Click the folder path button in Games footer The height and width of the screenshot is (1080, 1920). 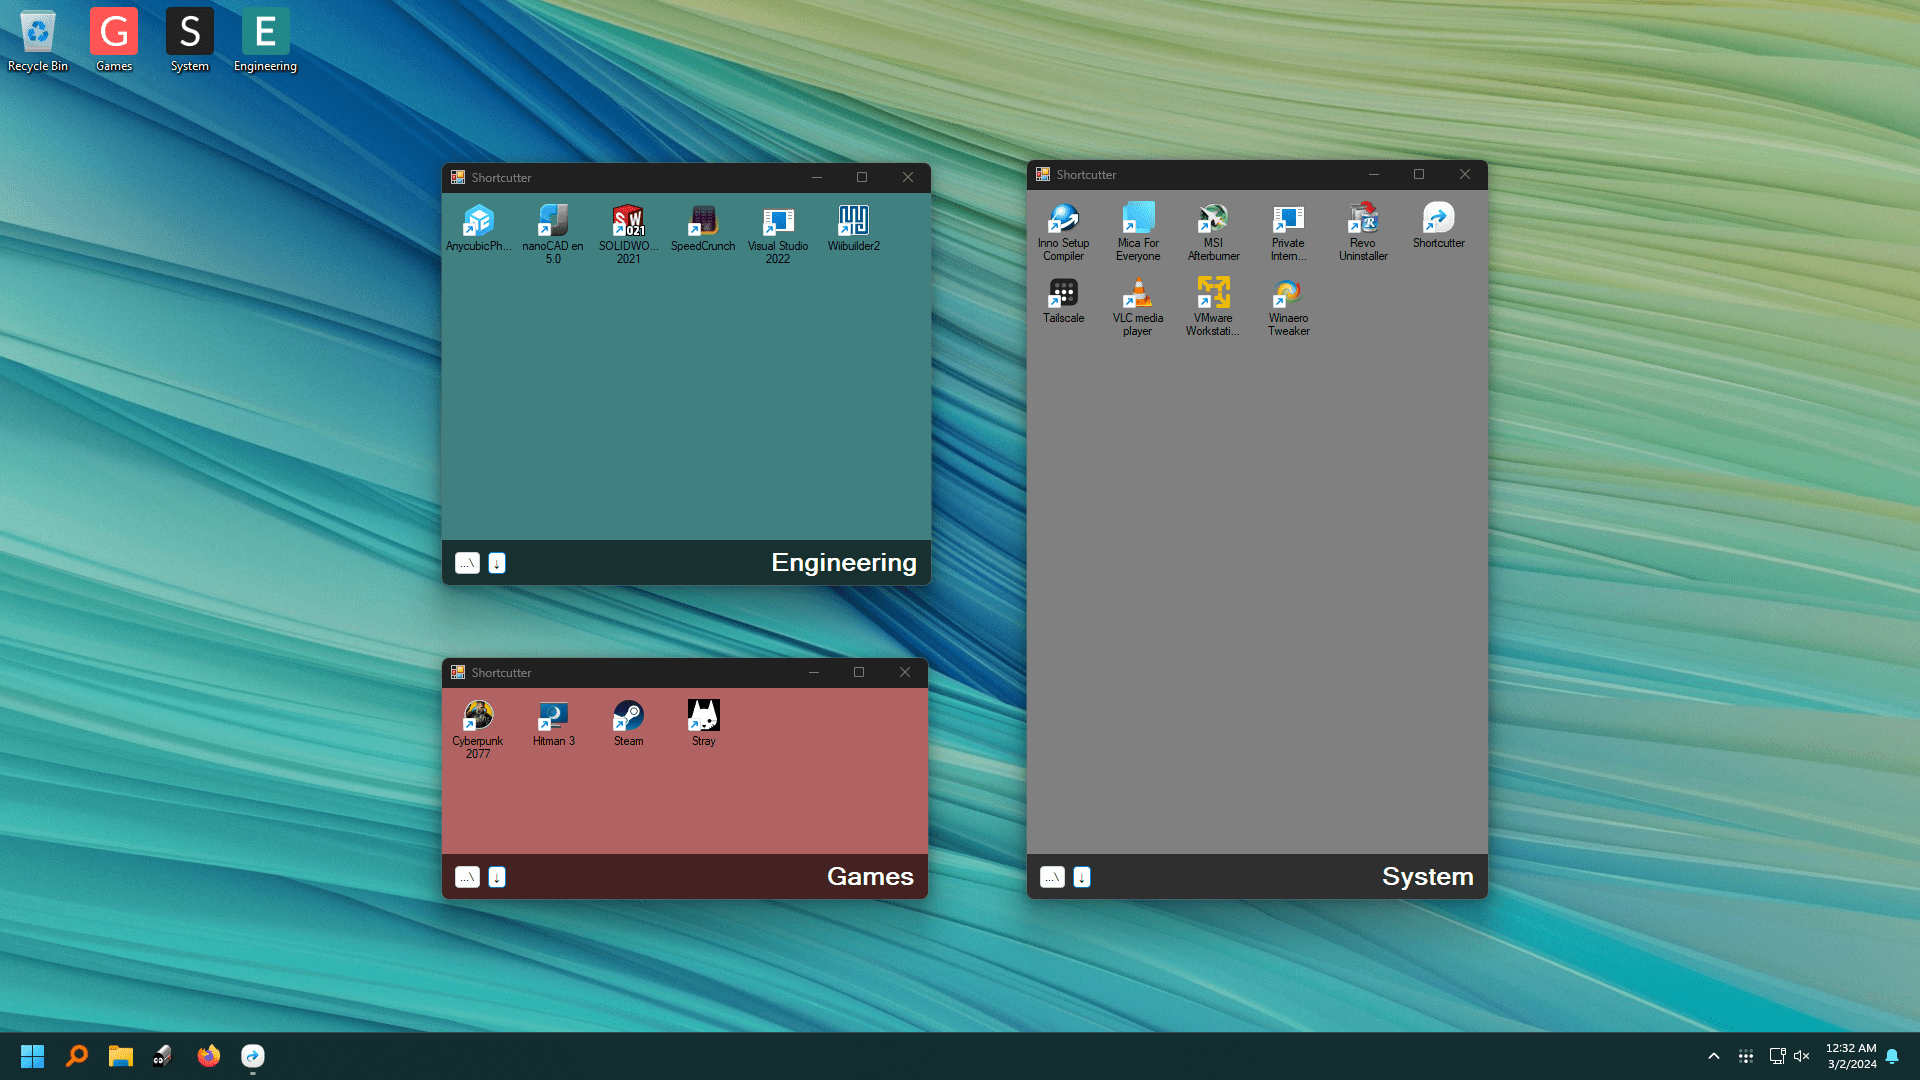click(467, 877)
